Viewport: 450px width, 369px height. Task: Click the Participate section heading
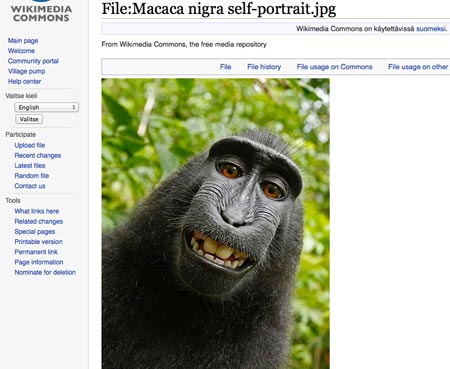click(x=21, y=135)
